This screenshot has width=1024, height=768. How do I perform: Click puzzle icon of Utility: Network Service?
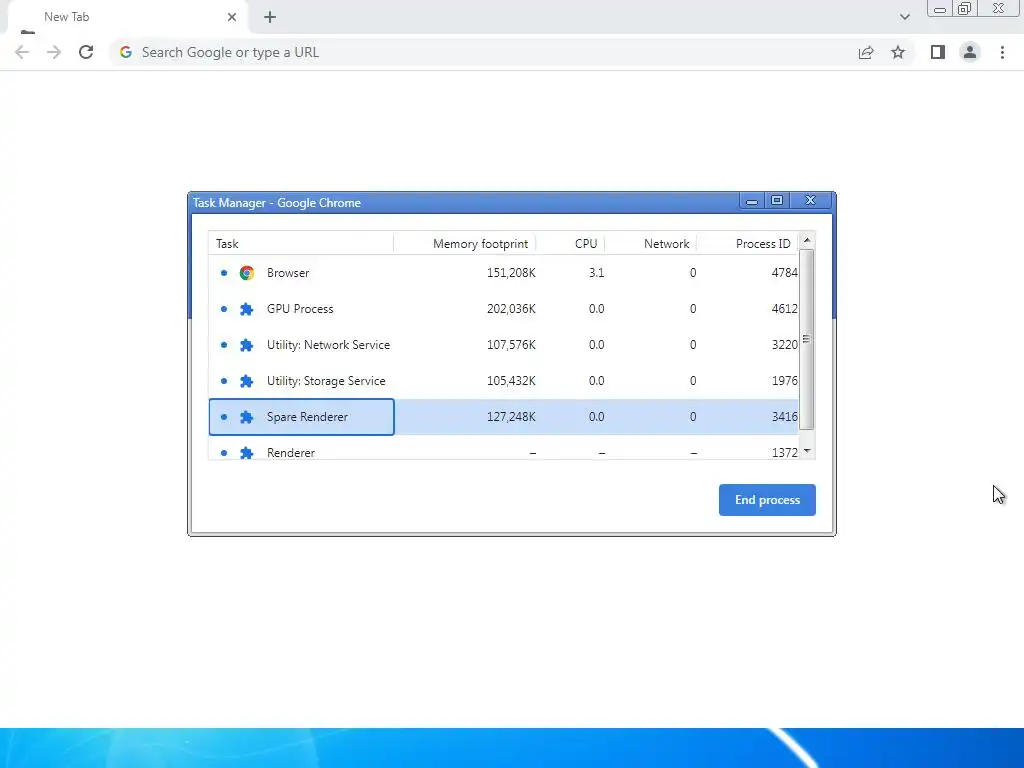pos(247,345)
